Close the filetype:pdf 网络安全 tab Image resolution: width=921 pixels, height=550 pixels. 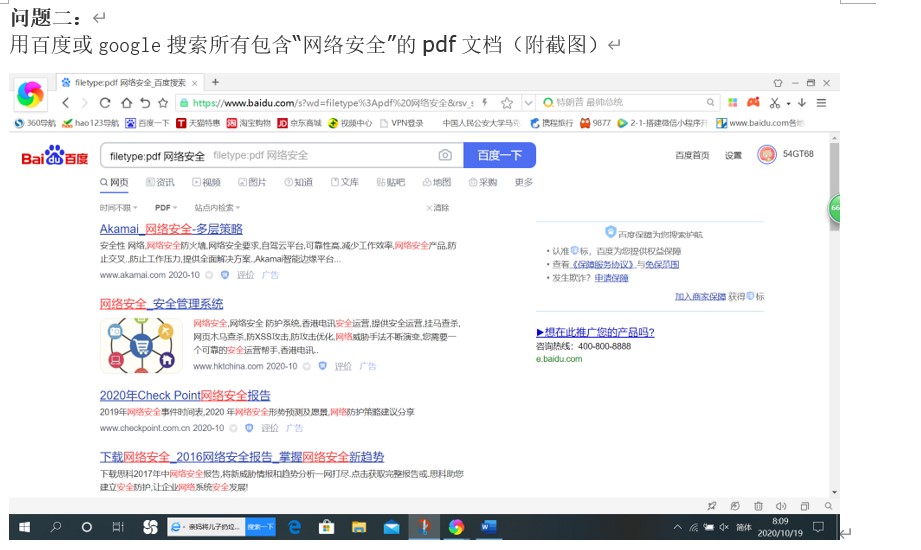(x=194, y=83)
